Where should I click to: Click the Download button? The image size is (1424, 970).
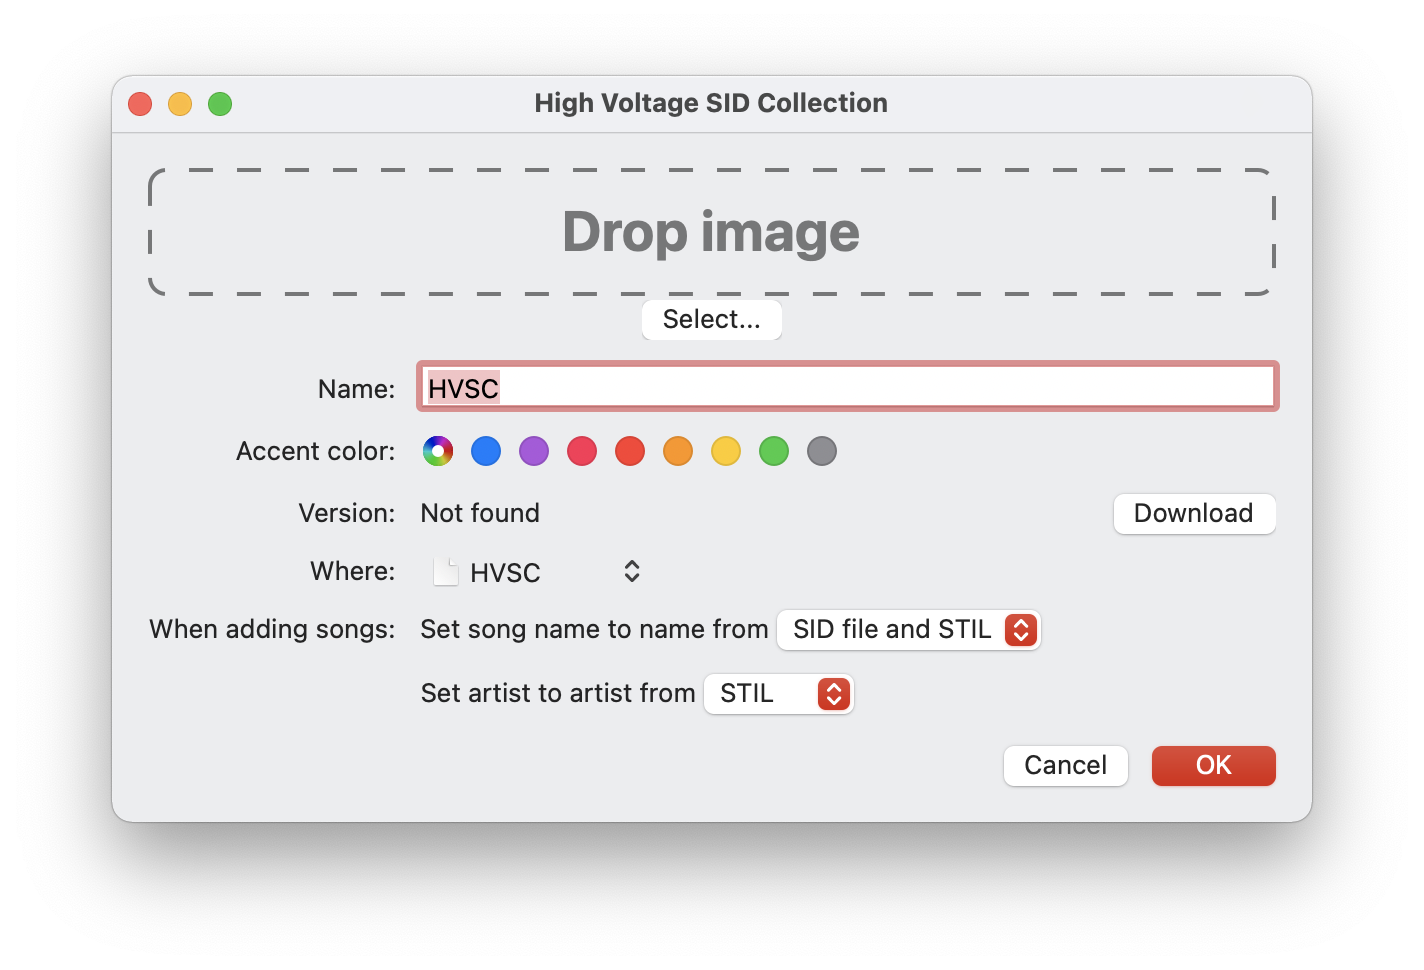tap(1194, 514)
